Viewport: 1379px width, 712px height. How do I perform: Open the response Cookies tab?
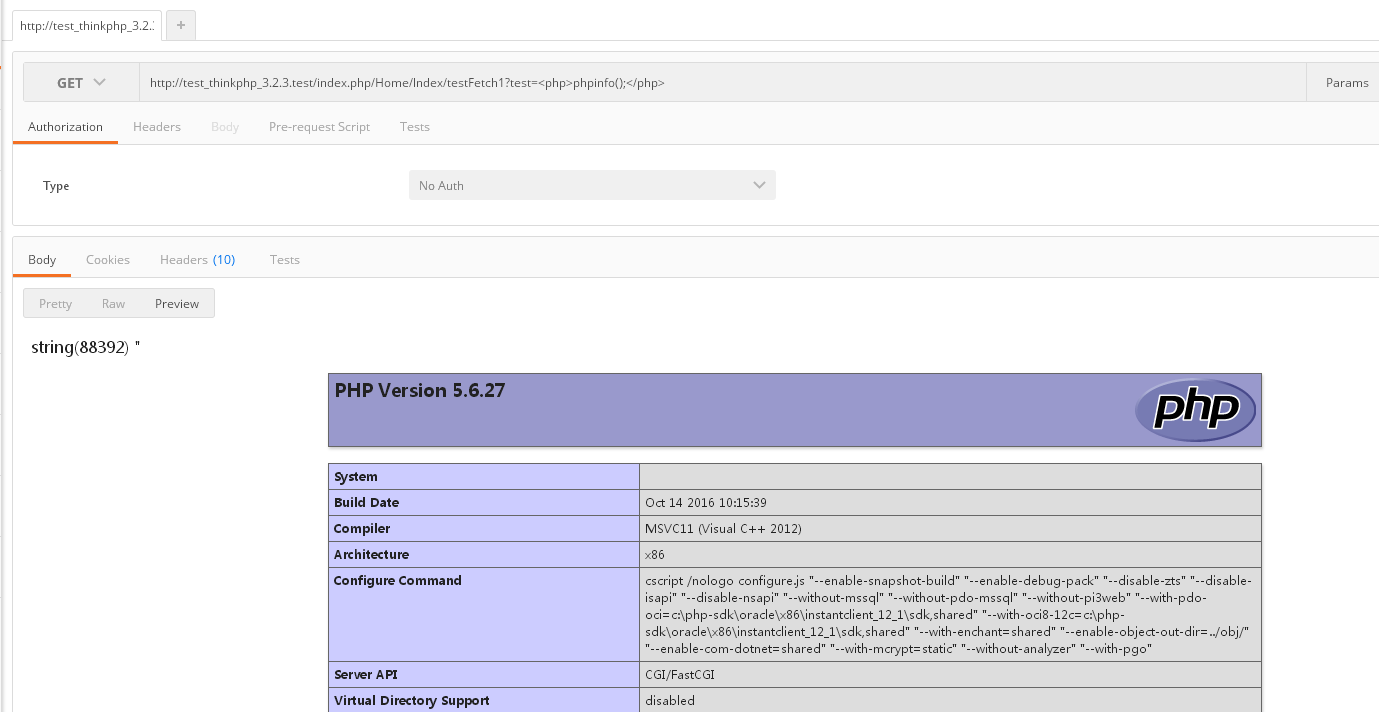(108, 260)
